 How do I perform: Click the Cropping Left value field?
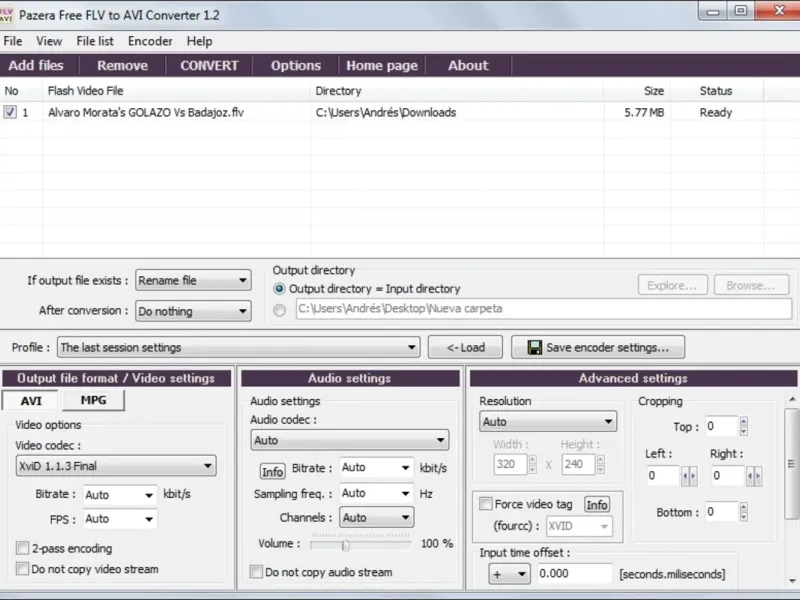662,476
